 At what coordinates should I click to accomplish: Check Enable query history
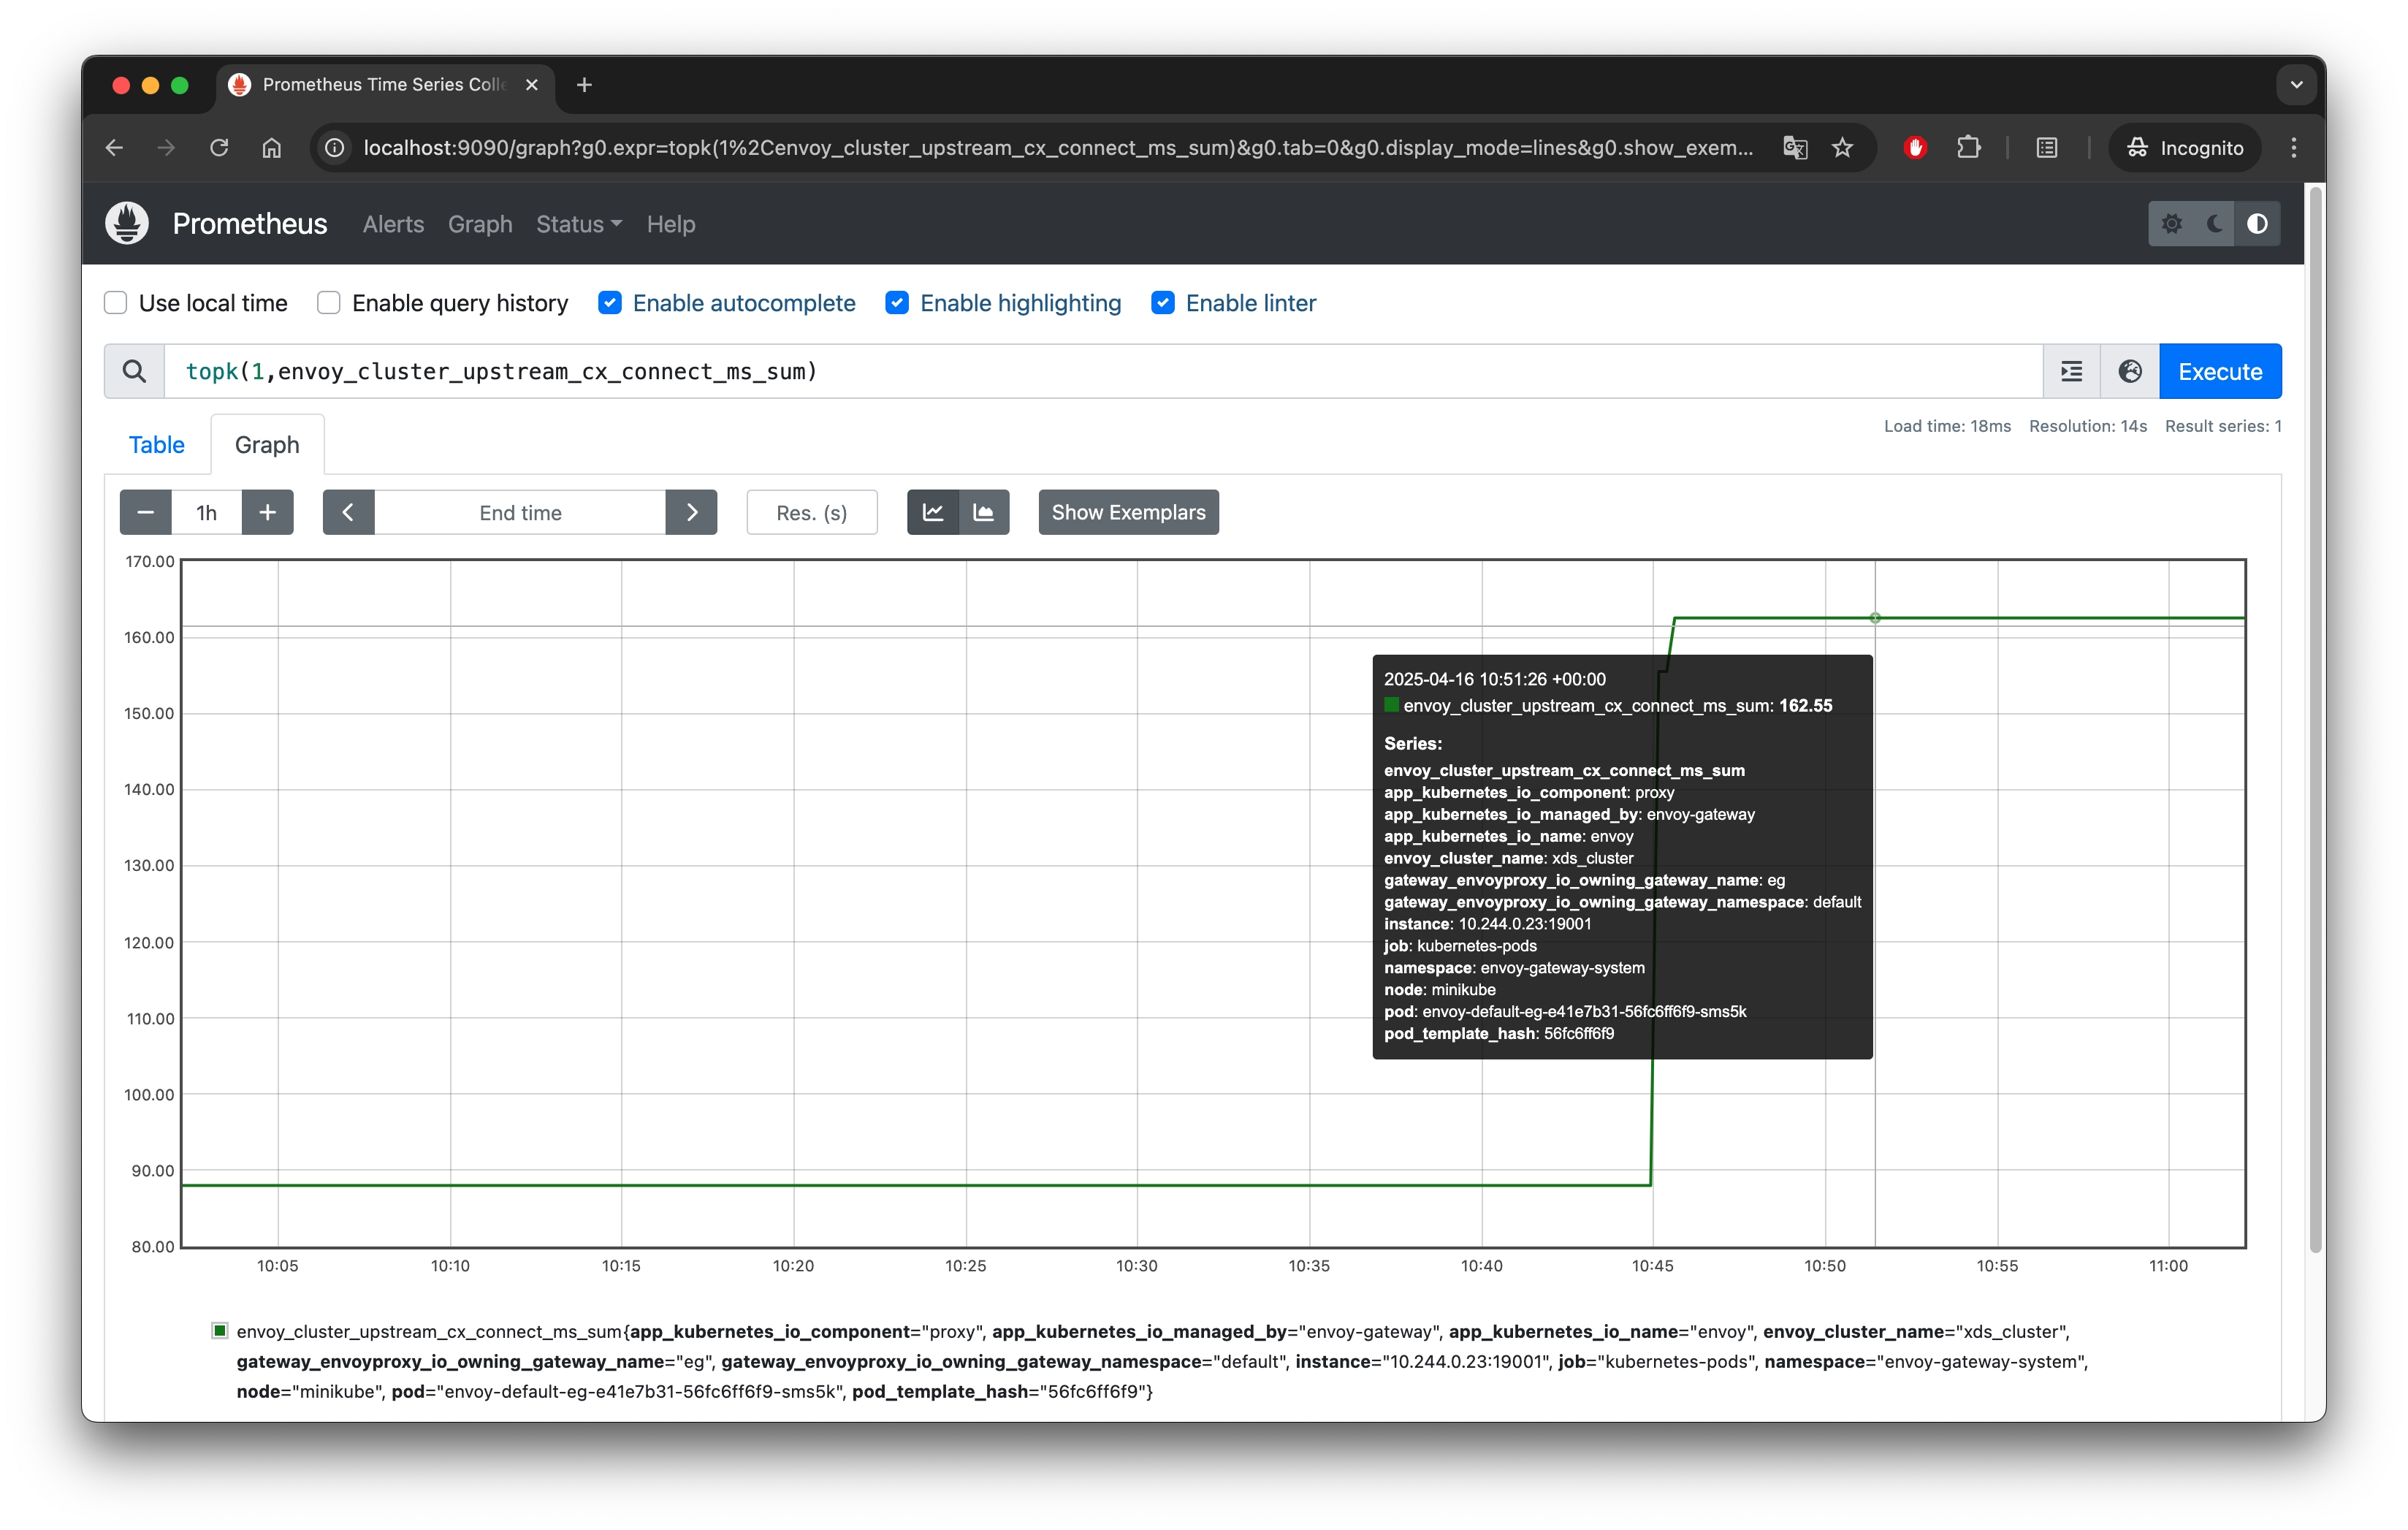[329, 303]
